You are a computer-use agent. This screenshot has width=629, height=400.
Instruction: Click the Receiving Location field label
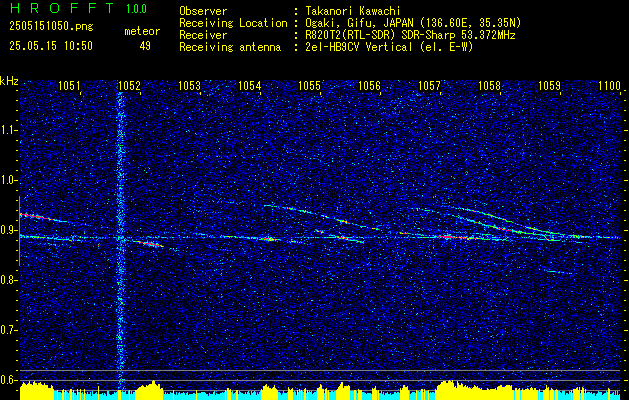(233, 23)
